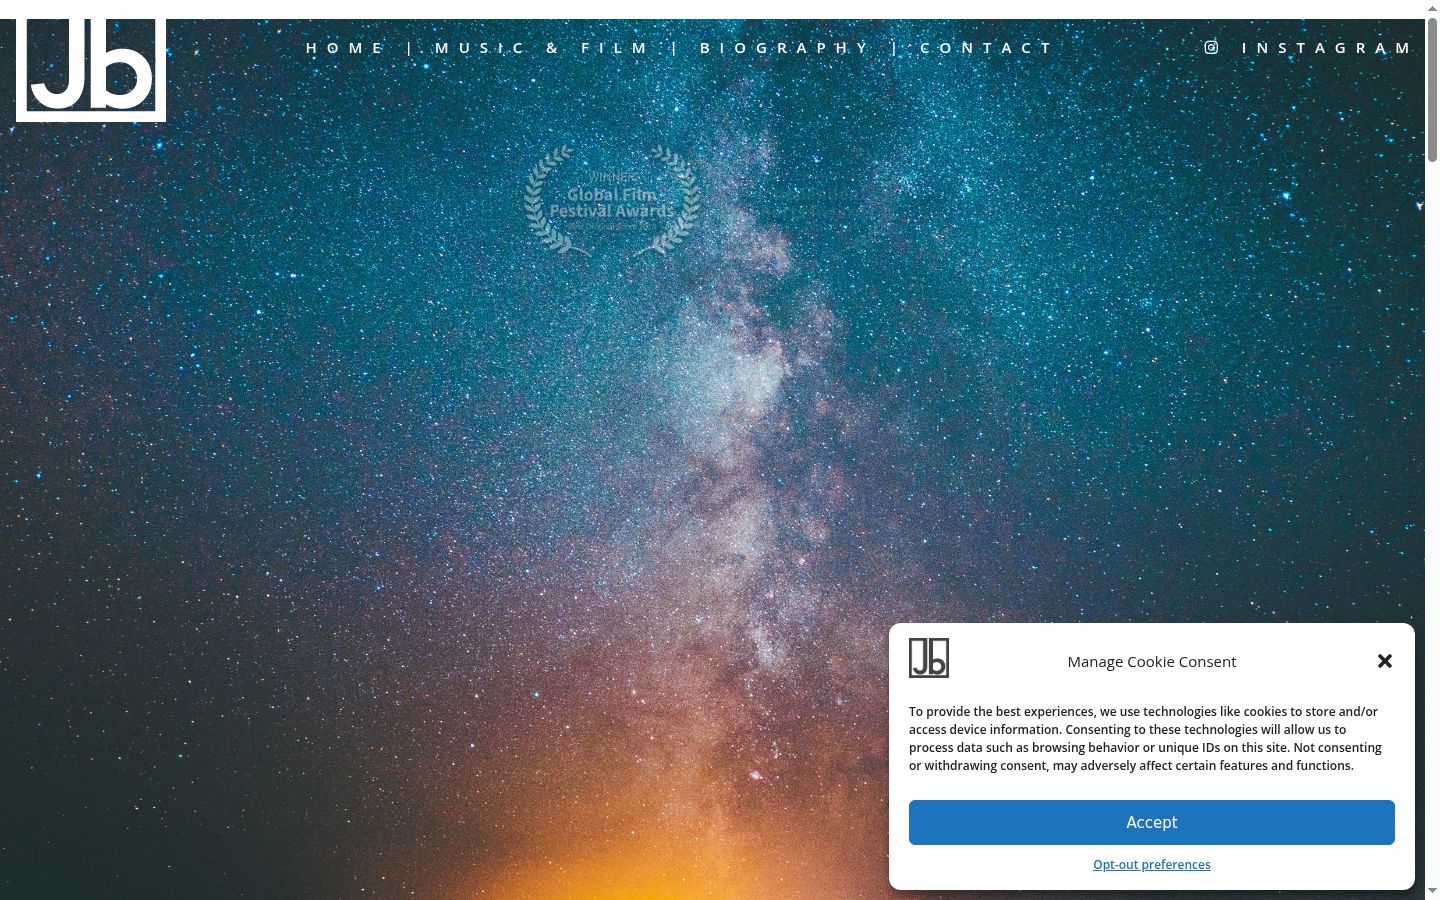Click the page vertical scrollbar thumb
This screenshot has height=900, width=1440.
[x=1432, y=90]
